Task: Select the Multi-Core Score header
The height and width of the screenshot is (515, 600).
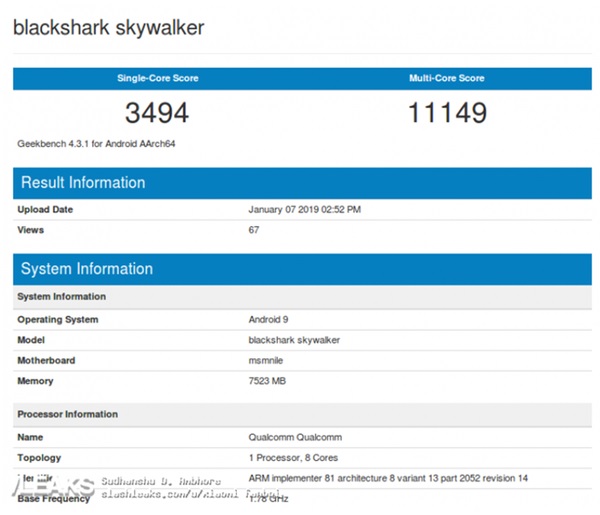Action: tap(447, 78)
